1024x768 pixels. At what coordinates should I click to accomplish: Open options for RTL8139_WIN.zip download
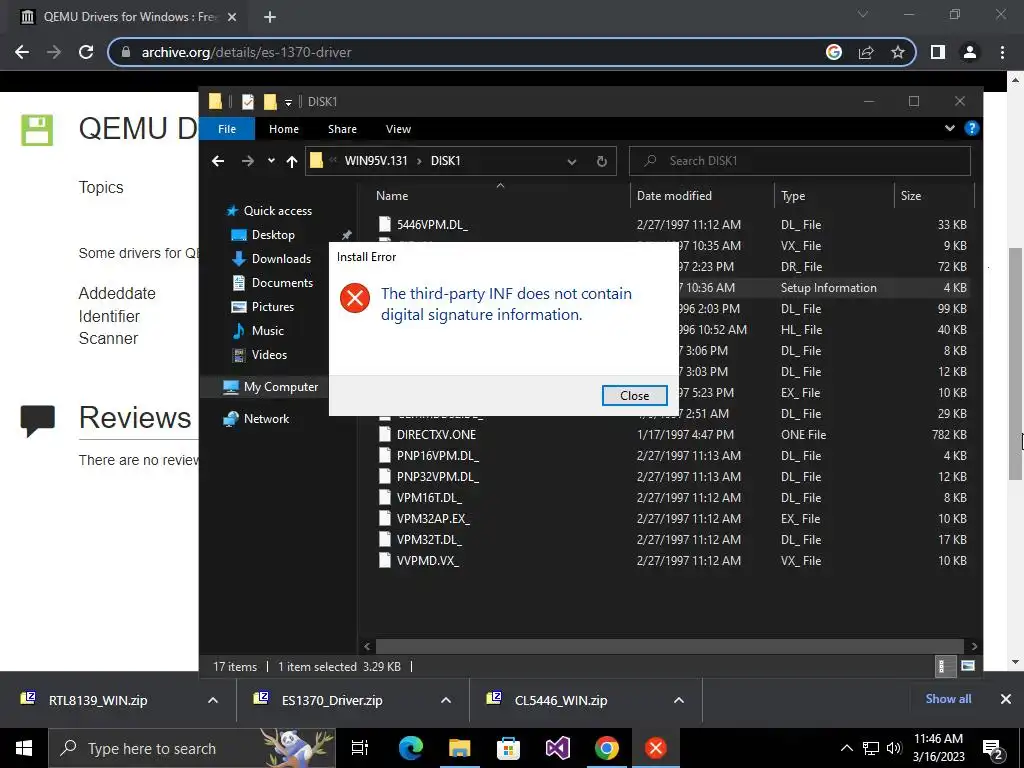[213, 700]
